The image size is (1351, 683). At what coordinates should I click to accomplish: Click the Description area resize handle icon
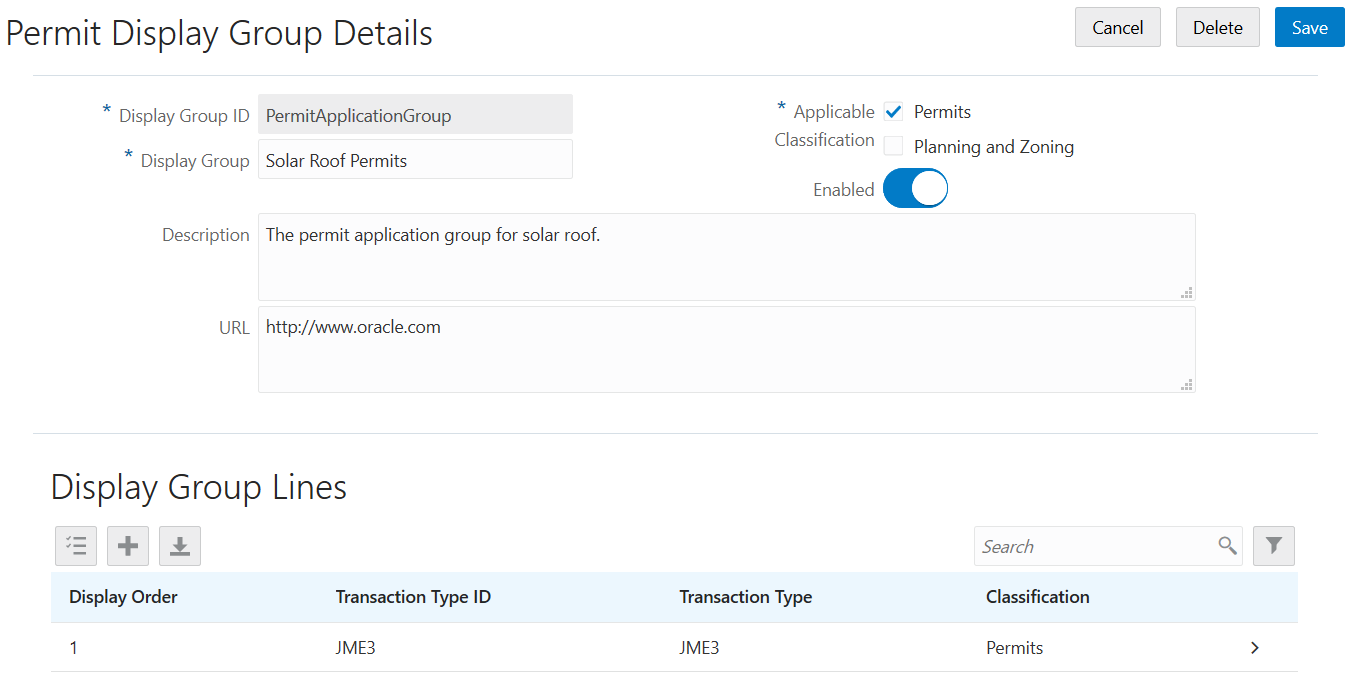(1187, 292)
